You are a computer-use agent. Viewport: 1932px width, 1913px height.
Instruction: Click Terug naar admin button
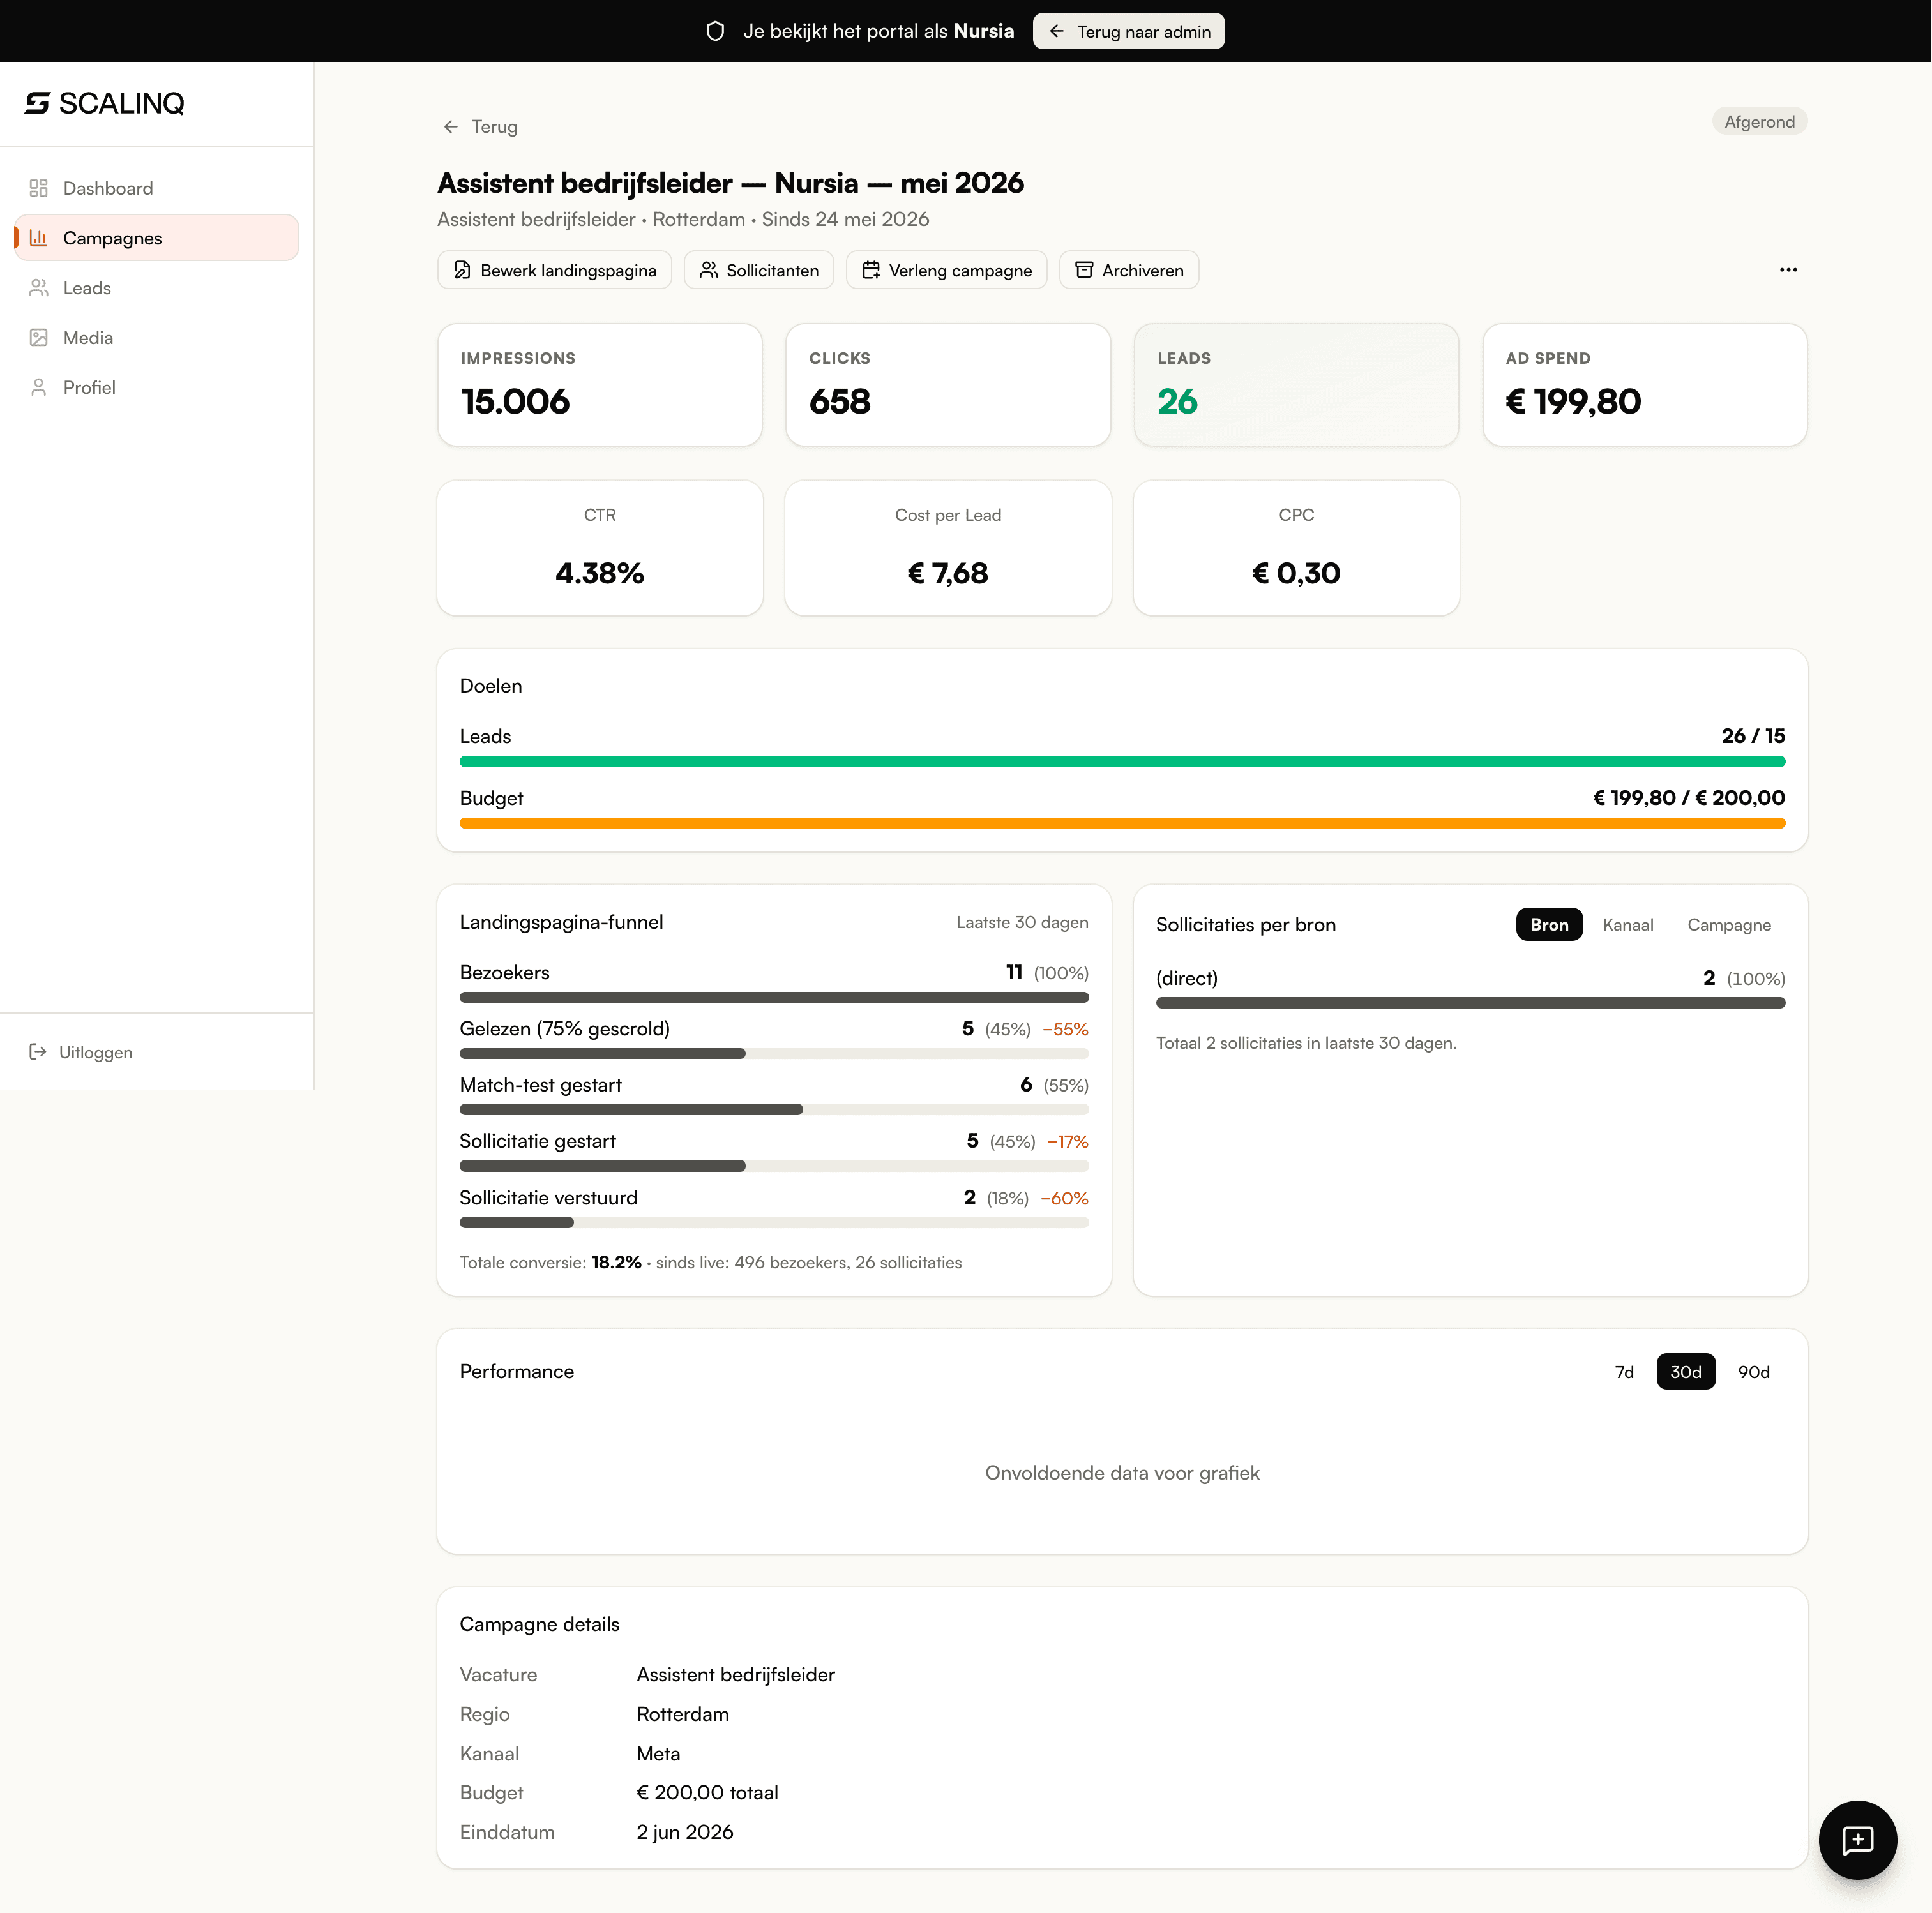coord(1129,31)
